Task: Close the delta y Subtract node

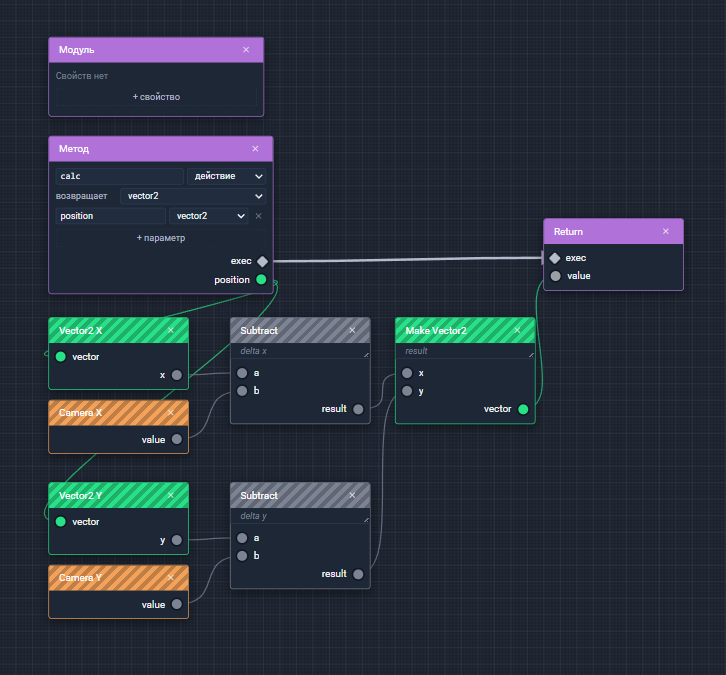Action: click(352, 495)
